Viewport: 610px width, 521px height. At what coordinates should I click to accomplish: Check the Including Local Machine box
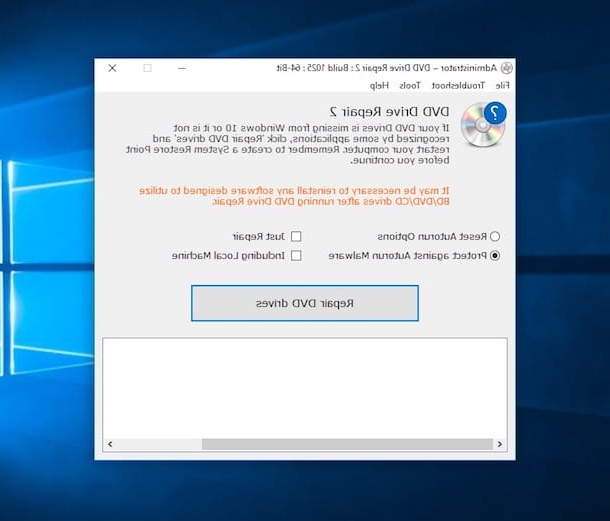[x=296, y=256]
